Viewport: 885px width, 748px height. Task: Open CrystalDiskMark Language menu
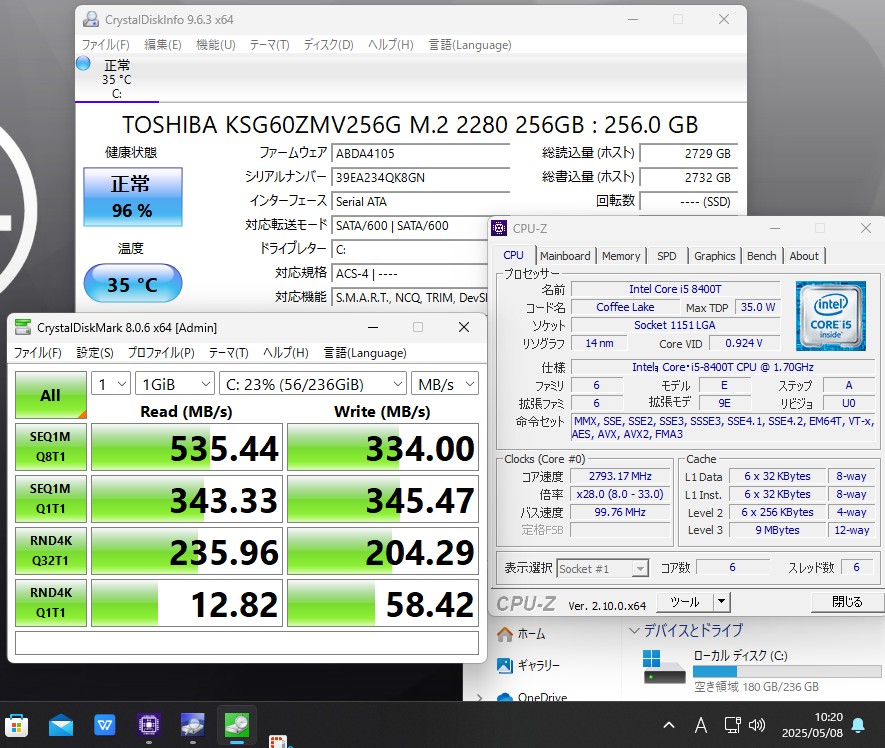[365, 353]
